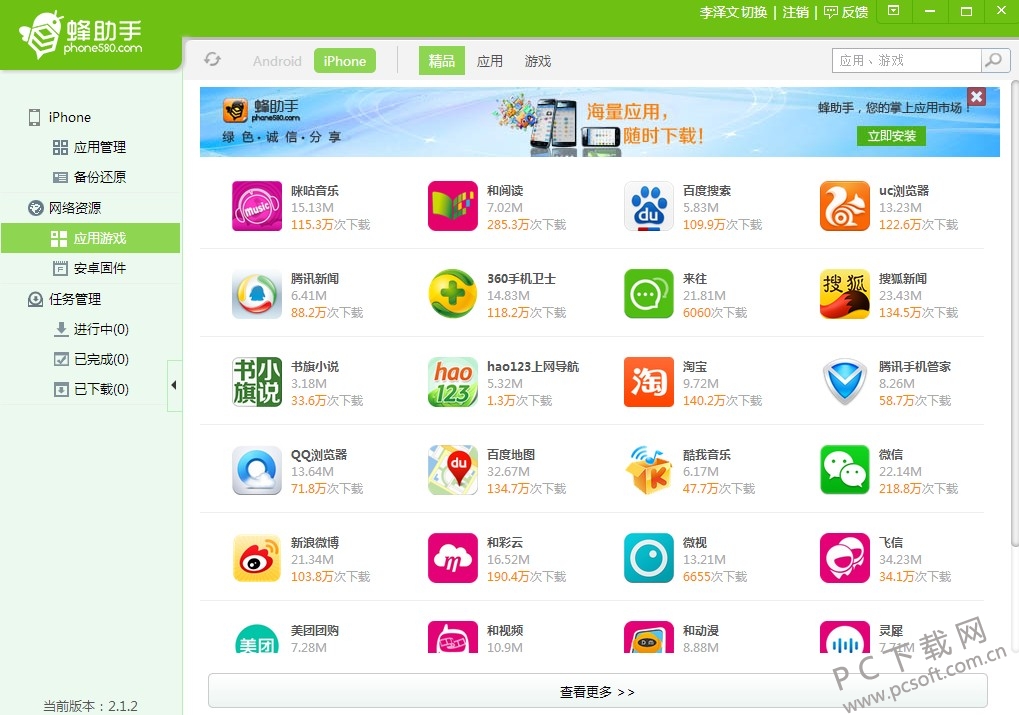Open the 和阅读 app icon
1019x715 pixels.
pyautogui.click(x=453, y=206)
